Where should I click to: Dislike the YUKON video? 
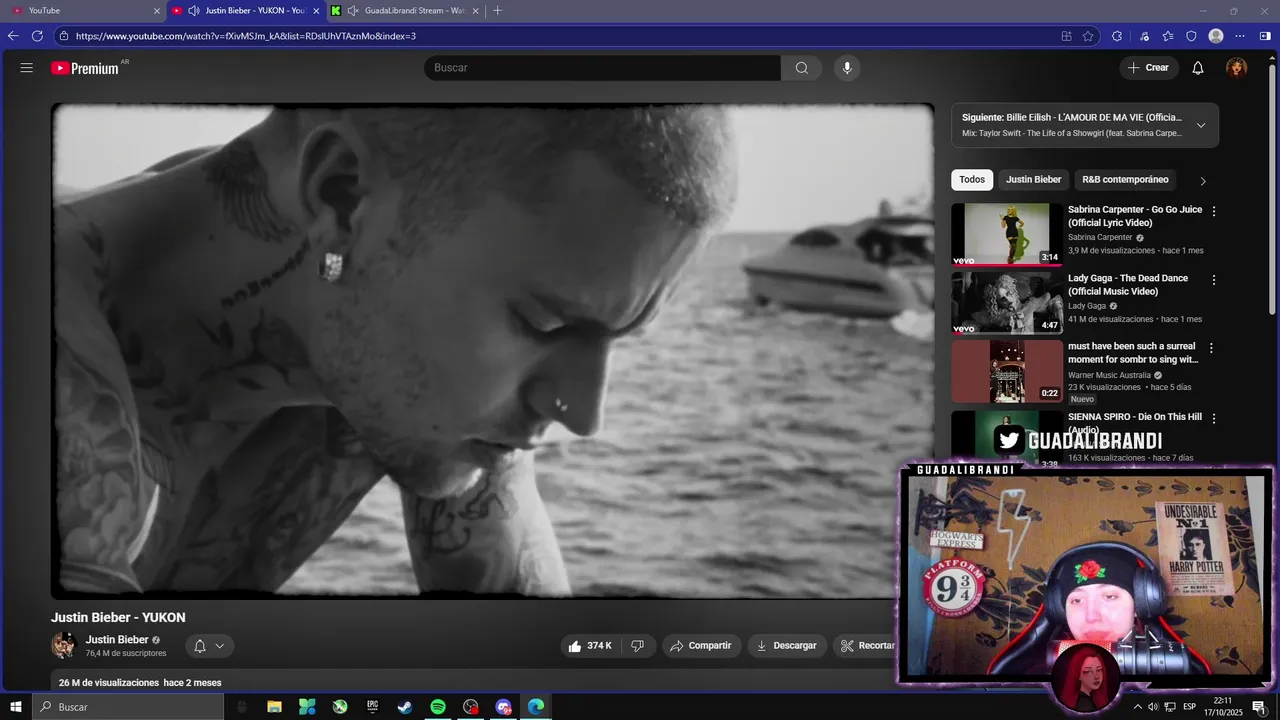pyautogui.click(x=638, y=646)
